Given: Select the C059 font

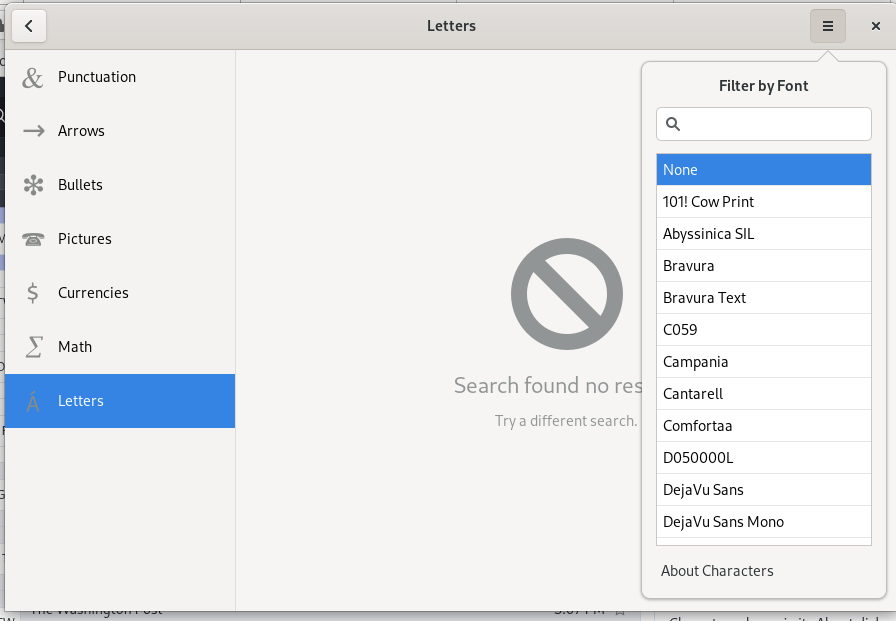Looking at the screenshot, I should pos(763,330).
